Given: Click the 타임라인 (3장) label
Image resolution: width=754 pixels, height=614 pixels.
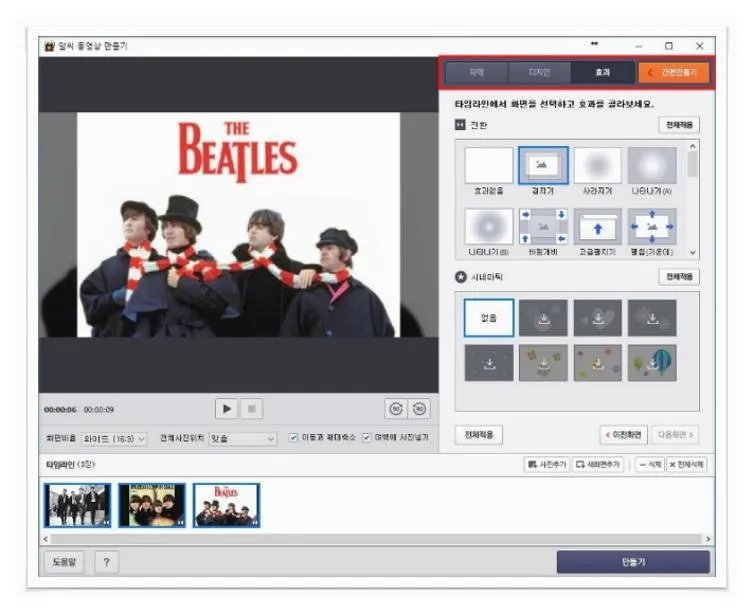Looking at the screenshot, I should 70,464.
